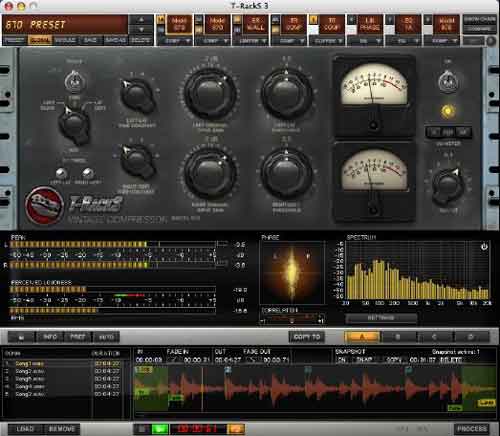
Task: Click the COPY TO button
Action: tap(307, 337)
